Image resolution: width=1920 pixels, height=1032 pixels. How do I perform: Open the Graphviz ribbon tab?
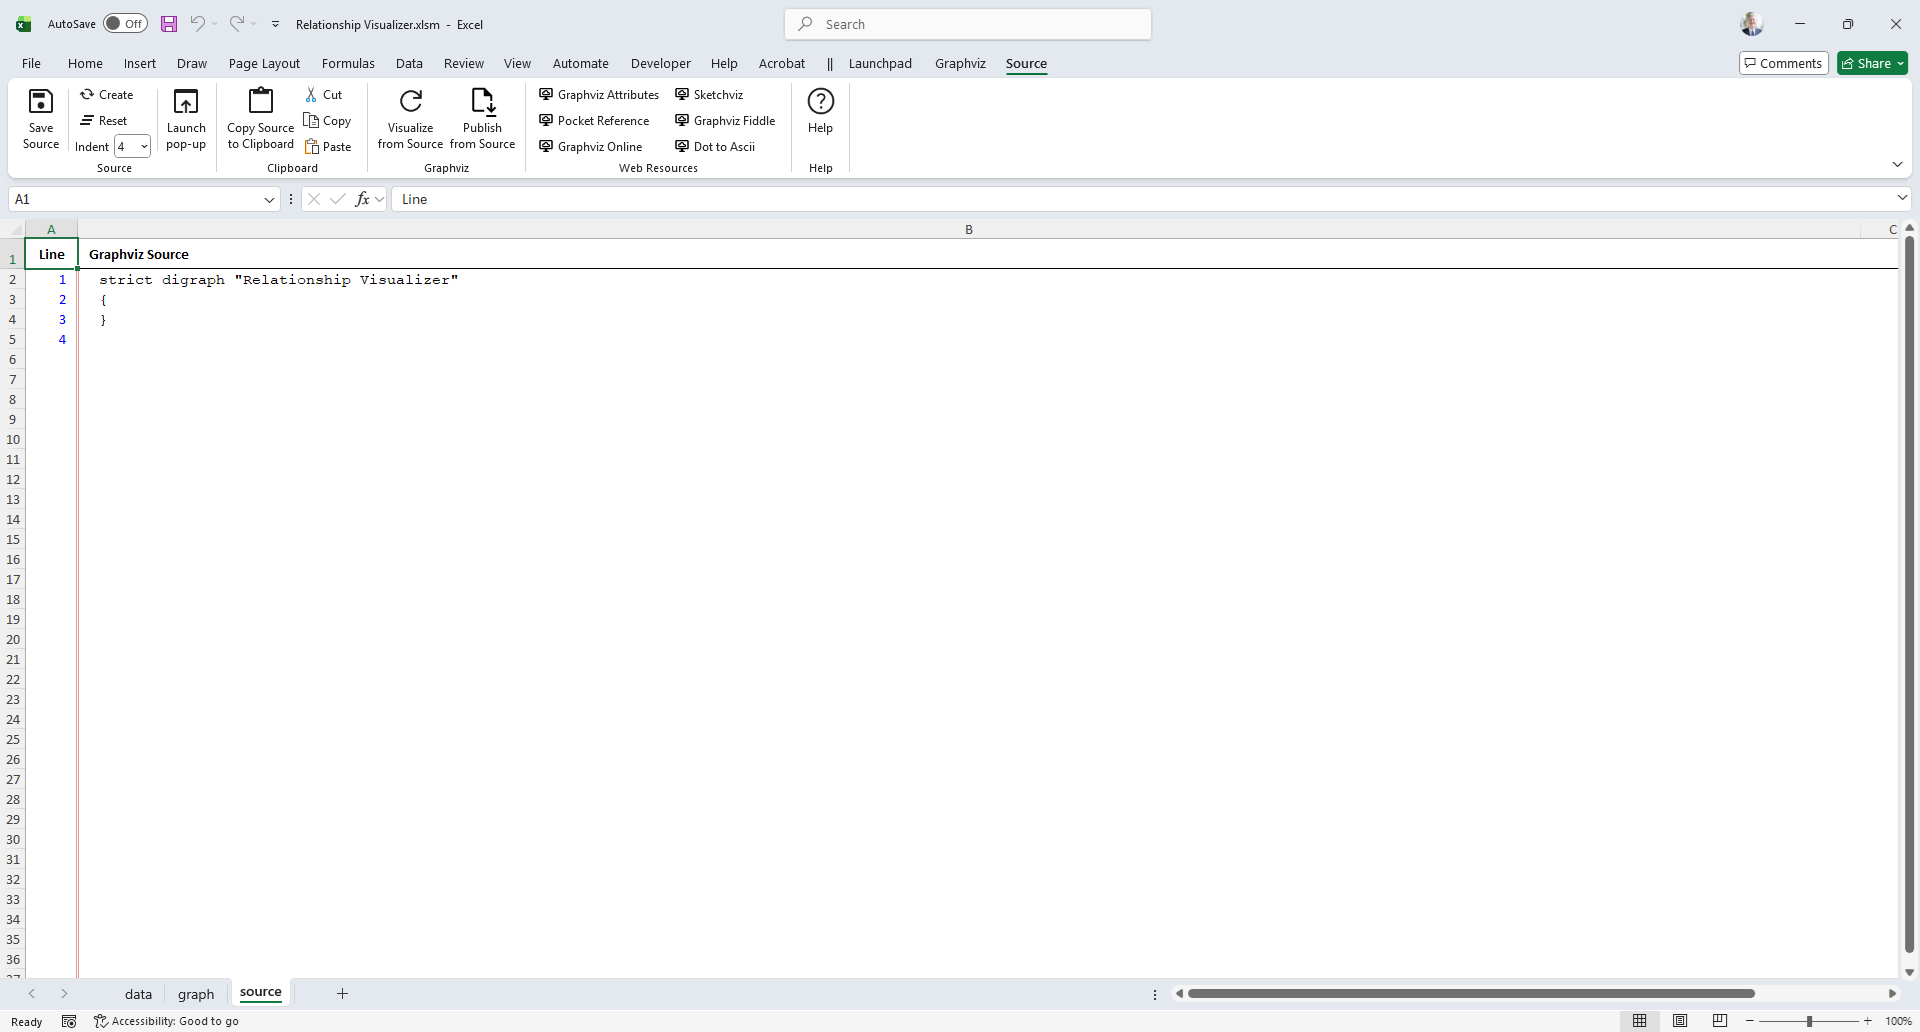click(x=960, y=64)
